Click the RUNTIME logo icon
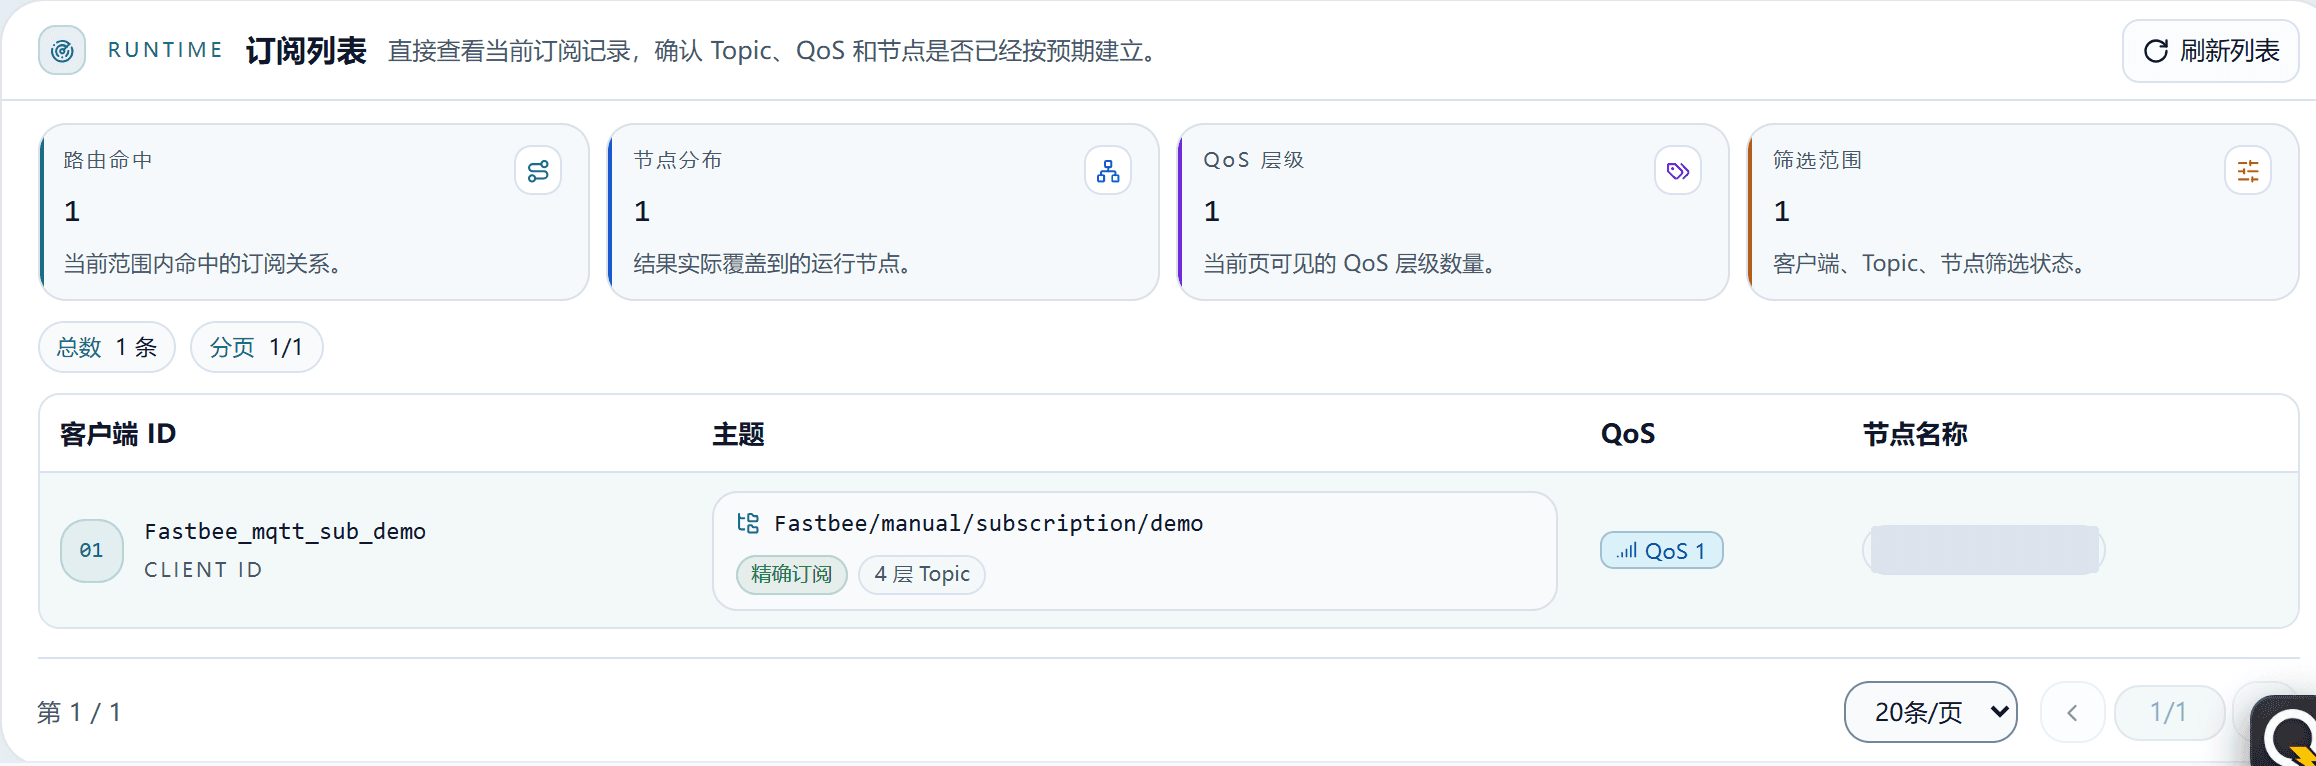The width and height of the screenshot is (2316, 766). pyautogui.click(x=62, y=50)
